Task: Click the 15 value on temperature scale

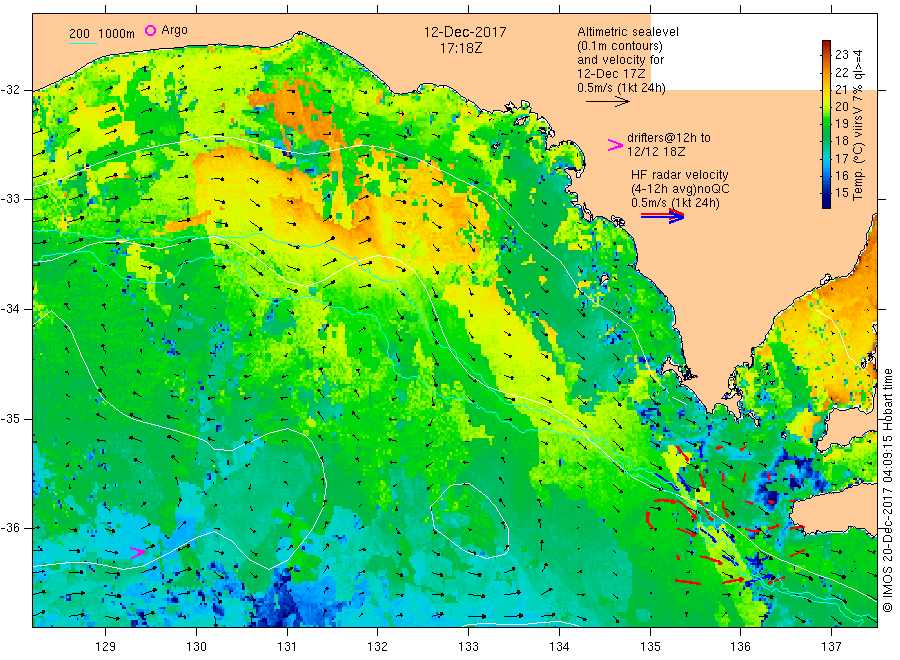Action: tap(841, 193)
